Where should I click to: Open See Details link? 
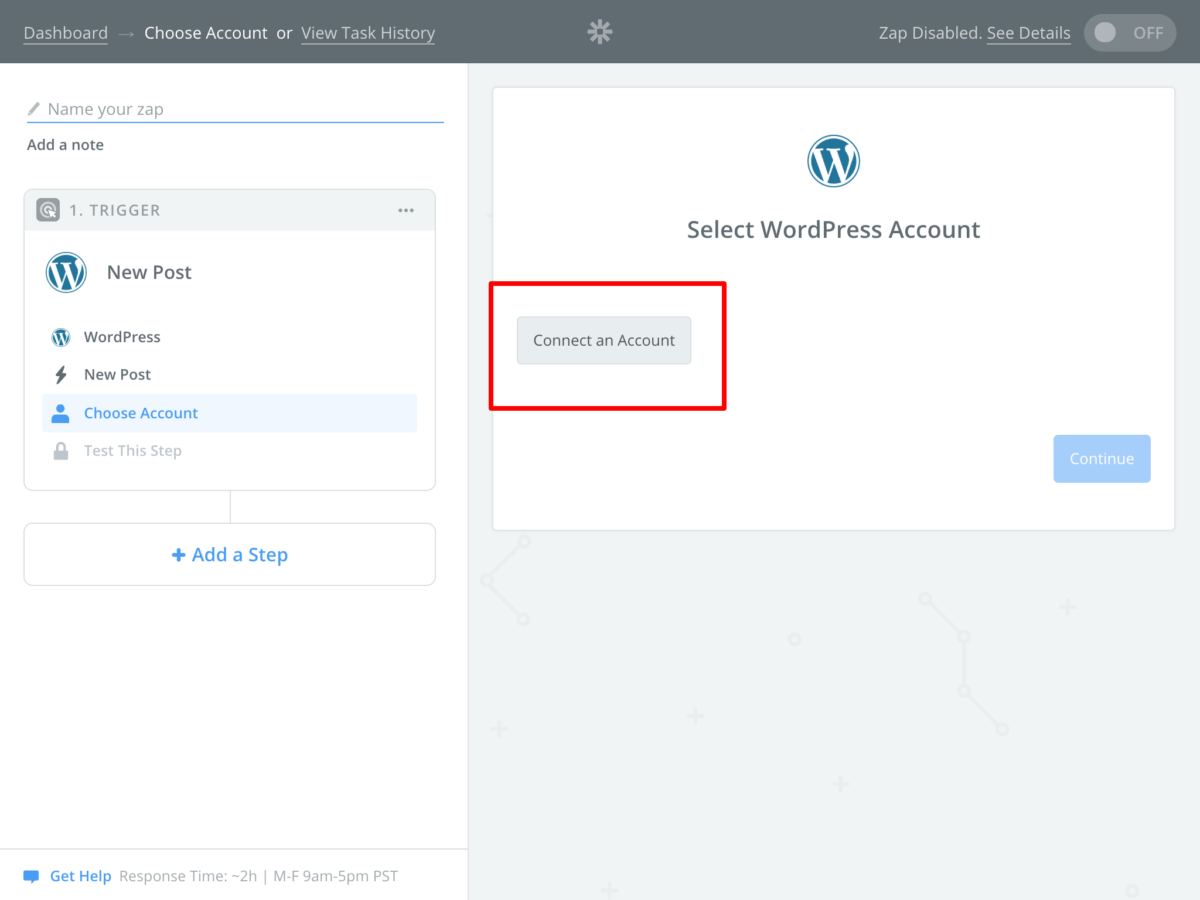click(x=1029, y=33)
